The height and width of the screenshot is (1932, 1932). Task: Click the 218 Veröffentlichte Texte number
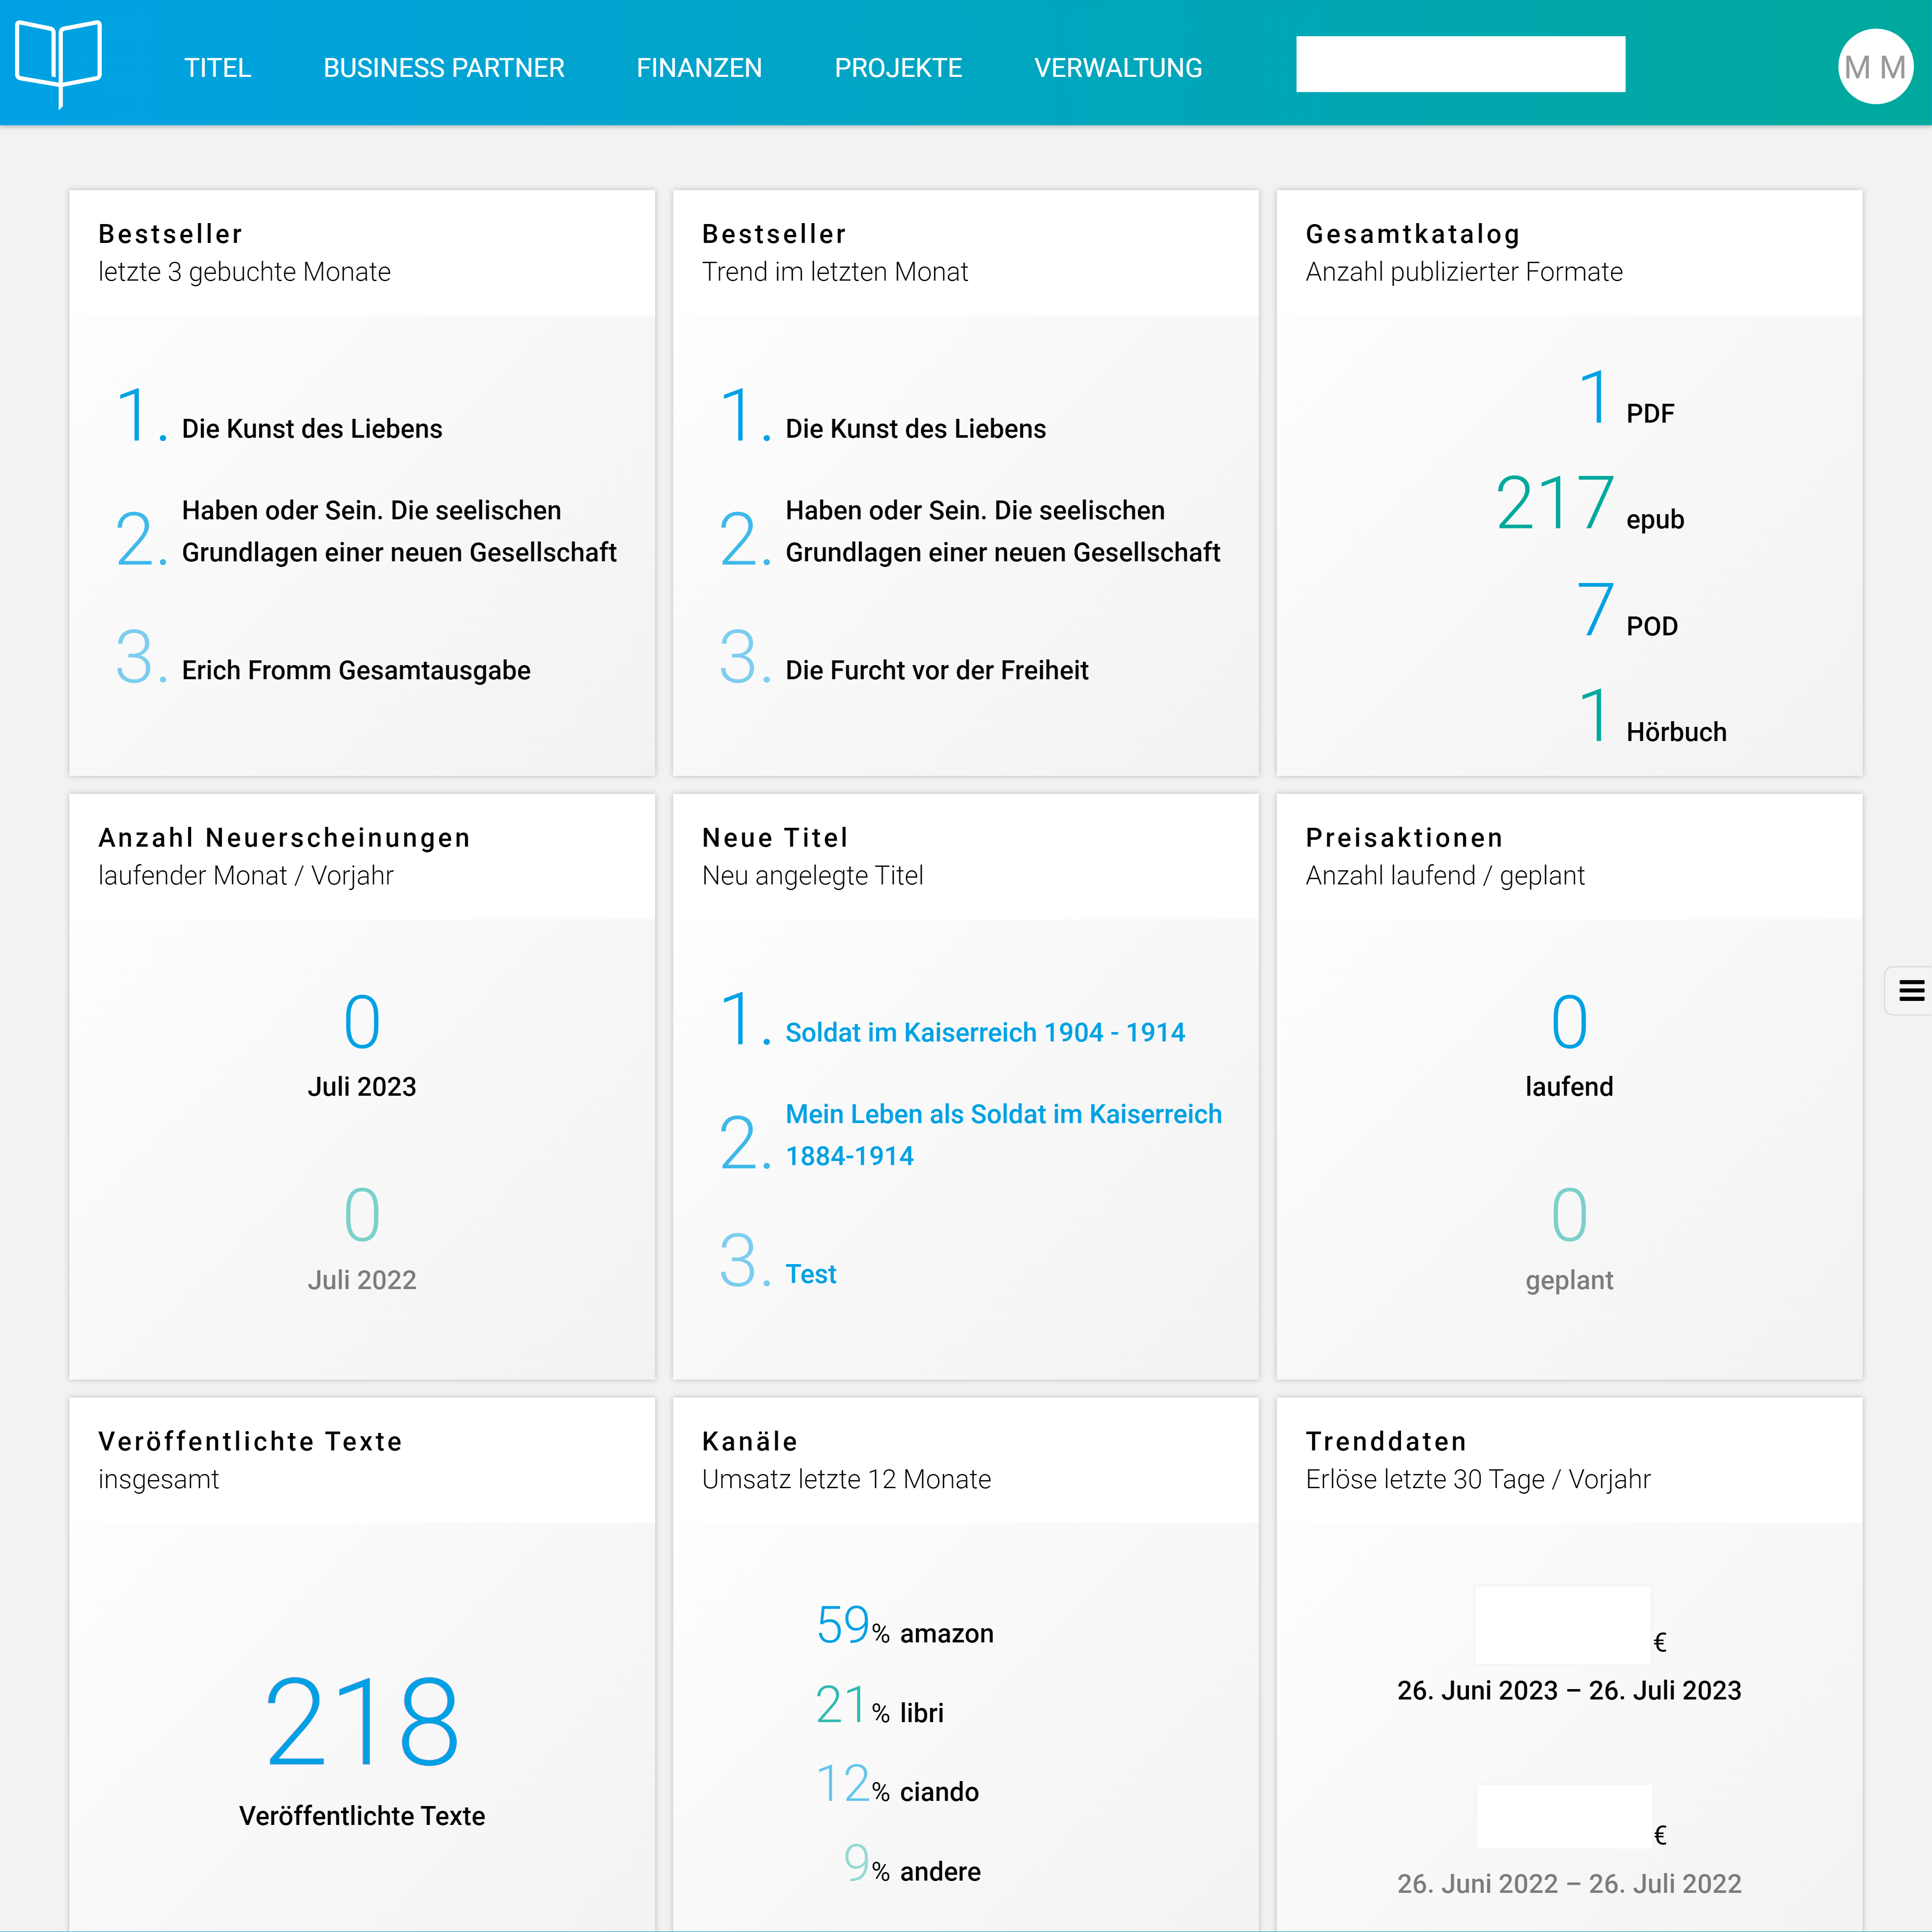(x=362, y=1722)
